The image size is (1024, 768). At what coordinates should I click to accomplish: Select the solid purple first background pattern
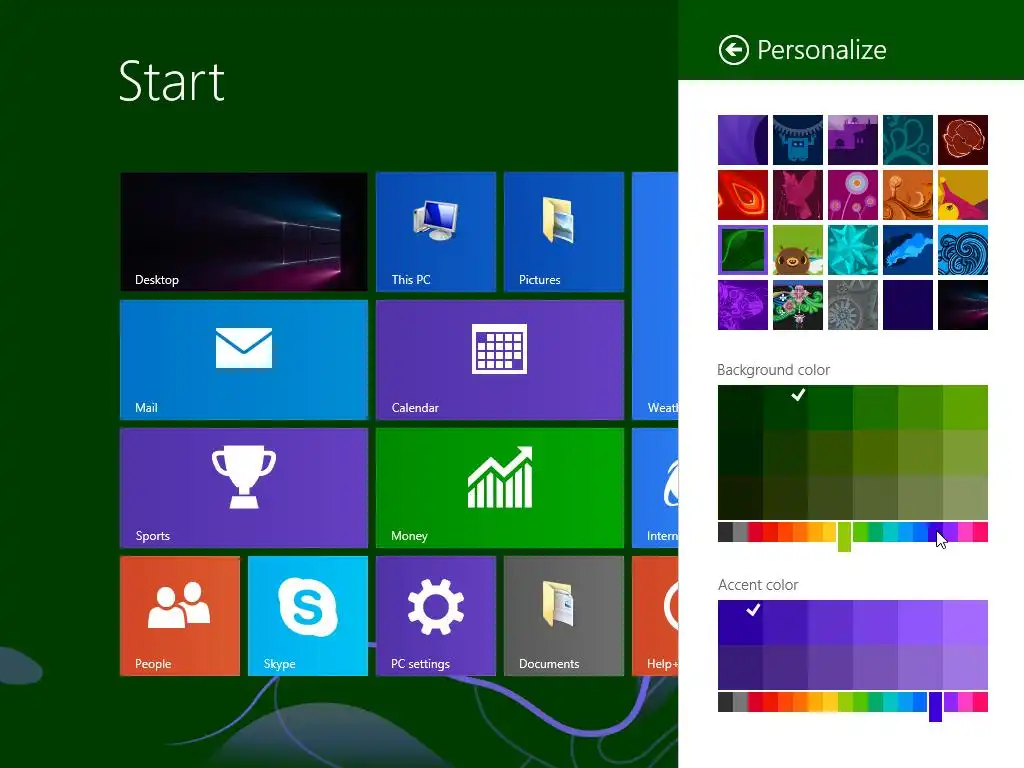point(743,140)
